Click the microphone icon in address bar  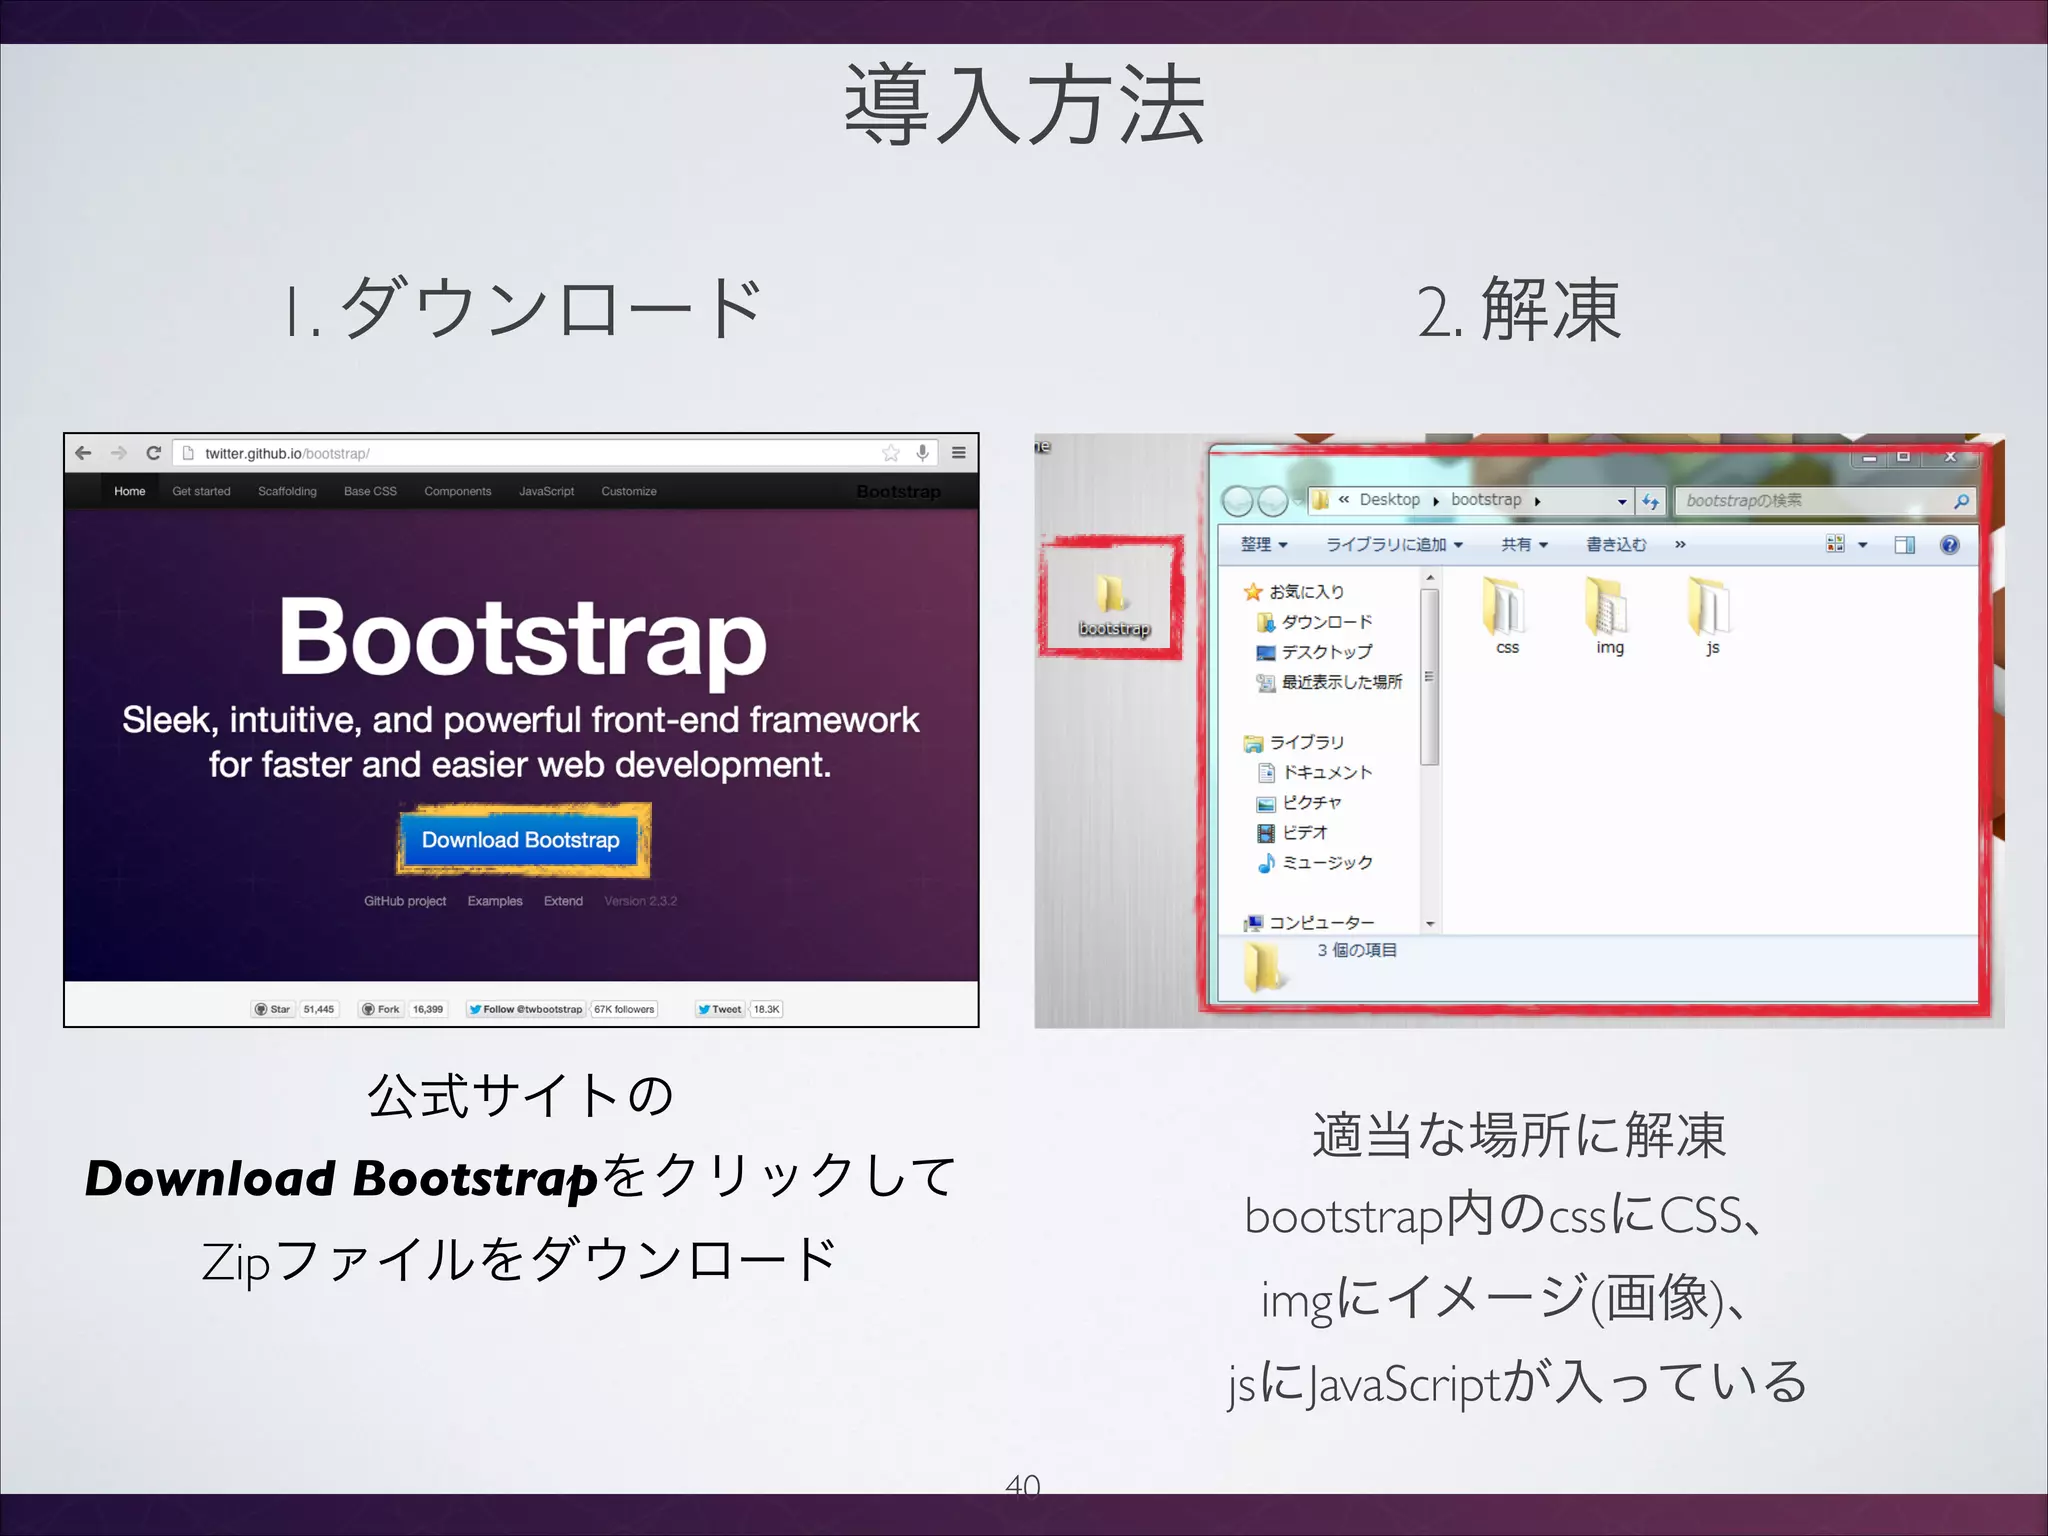923,453
